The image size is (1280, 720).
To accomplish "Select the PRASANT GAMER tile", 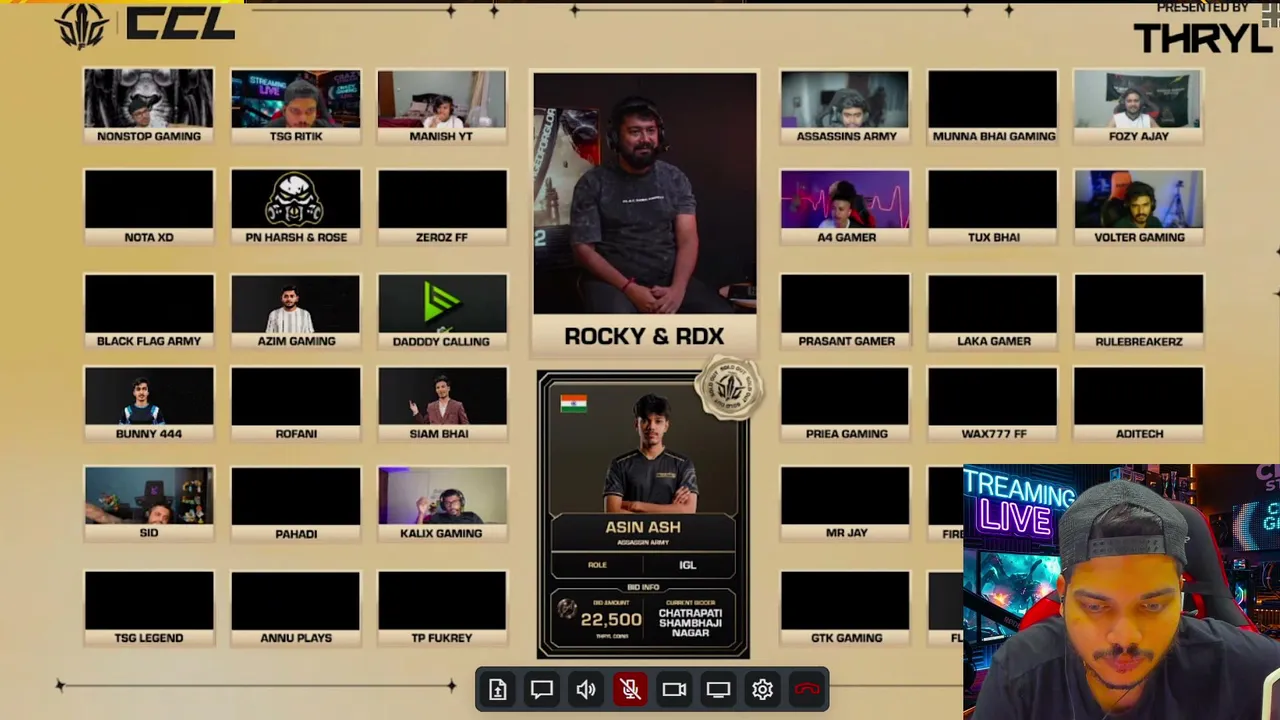I will (846, 311).
